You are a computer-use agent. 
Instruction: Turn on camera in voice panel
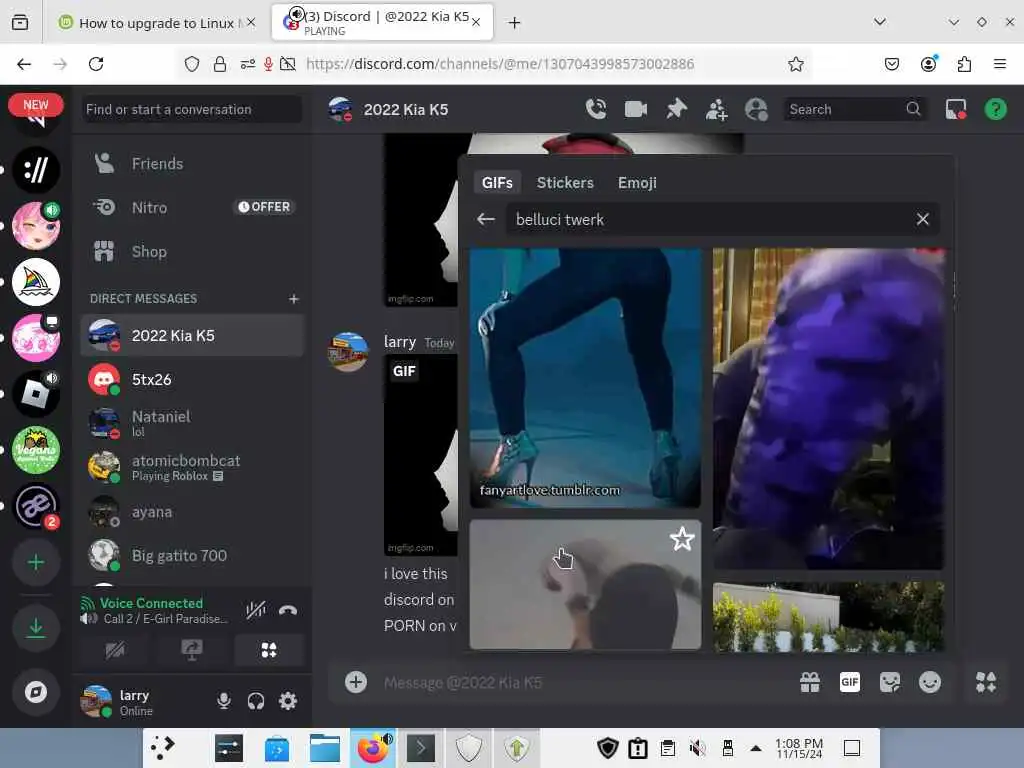click(x=115, y=650)
